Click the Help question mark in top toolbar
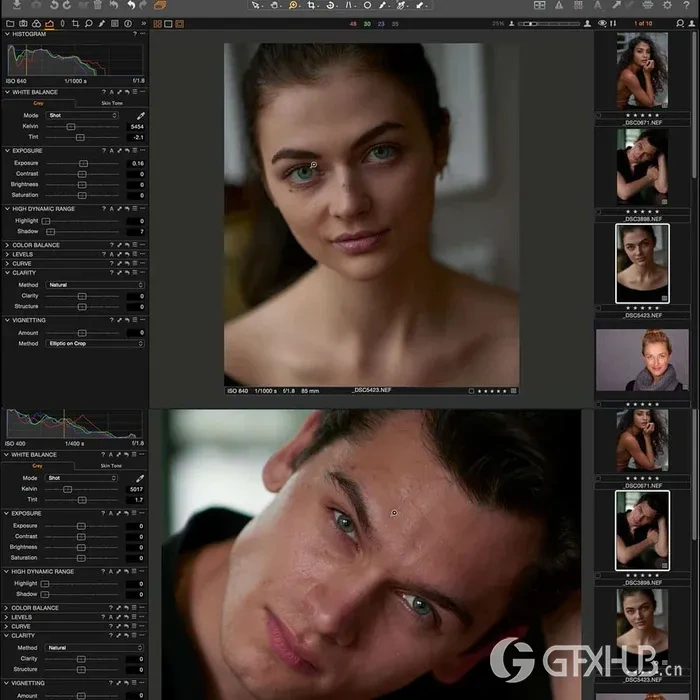The width and height of the screenshot is (700, 700). (x=687, y=5)
